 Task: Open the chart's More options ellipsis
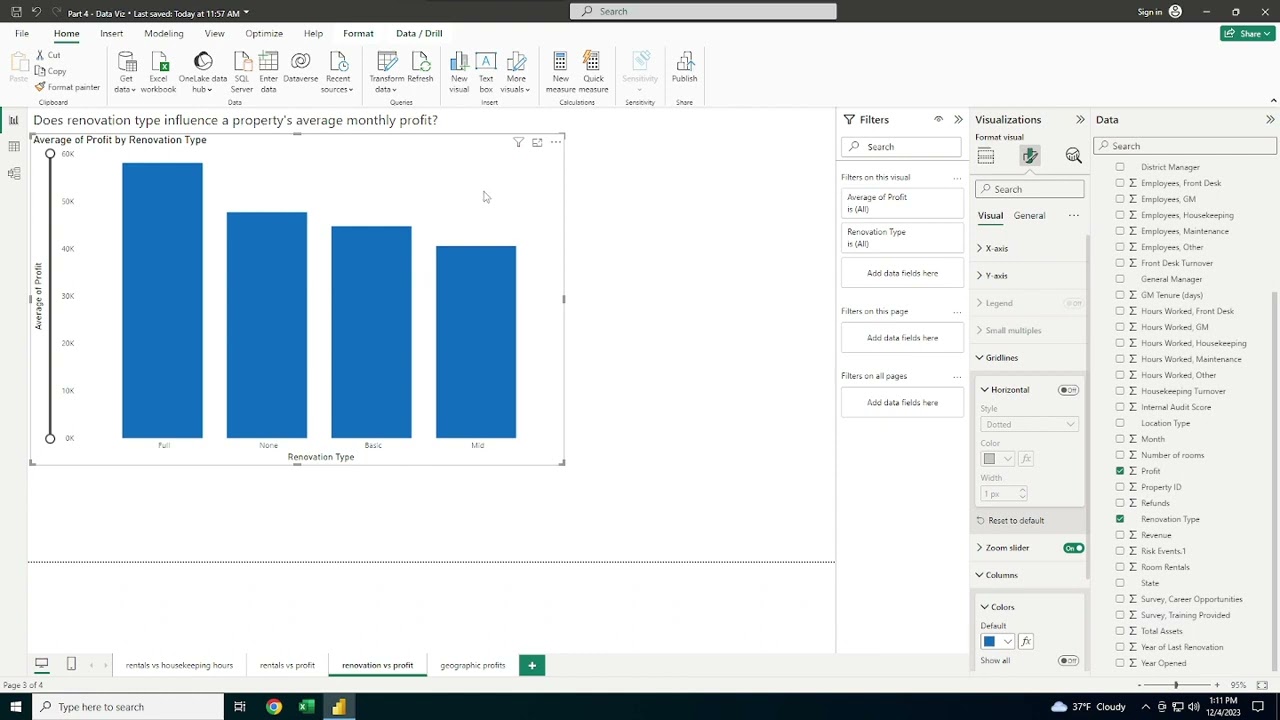pos(556,142)
